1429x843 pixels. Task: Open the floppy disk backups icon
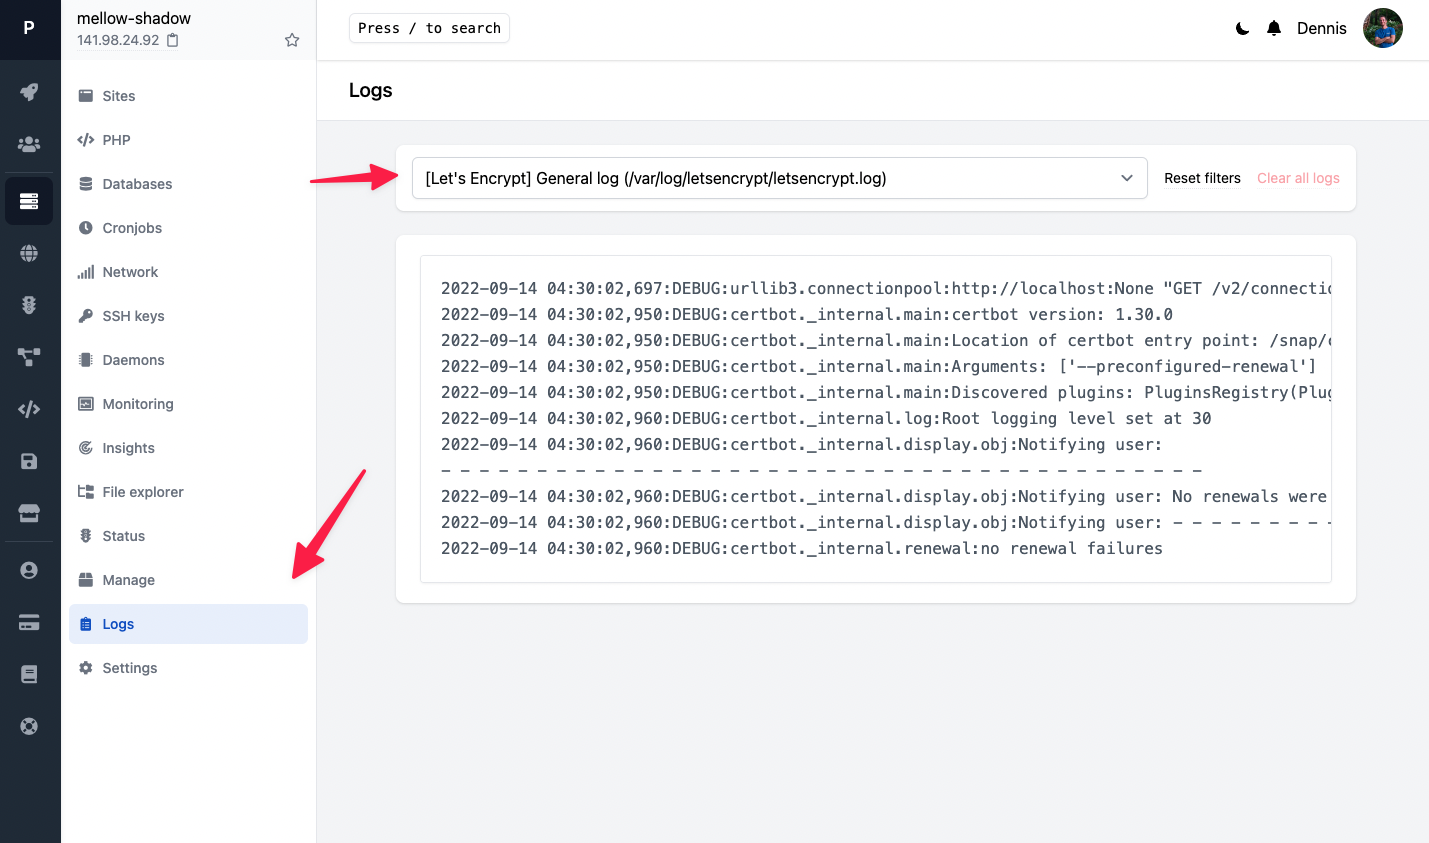29,461
